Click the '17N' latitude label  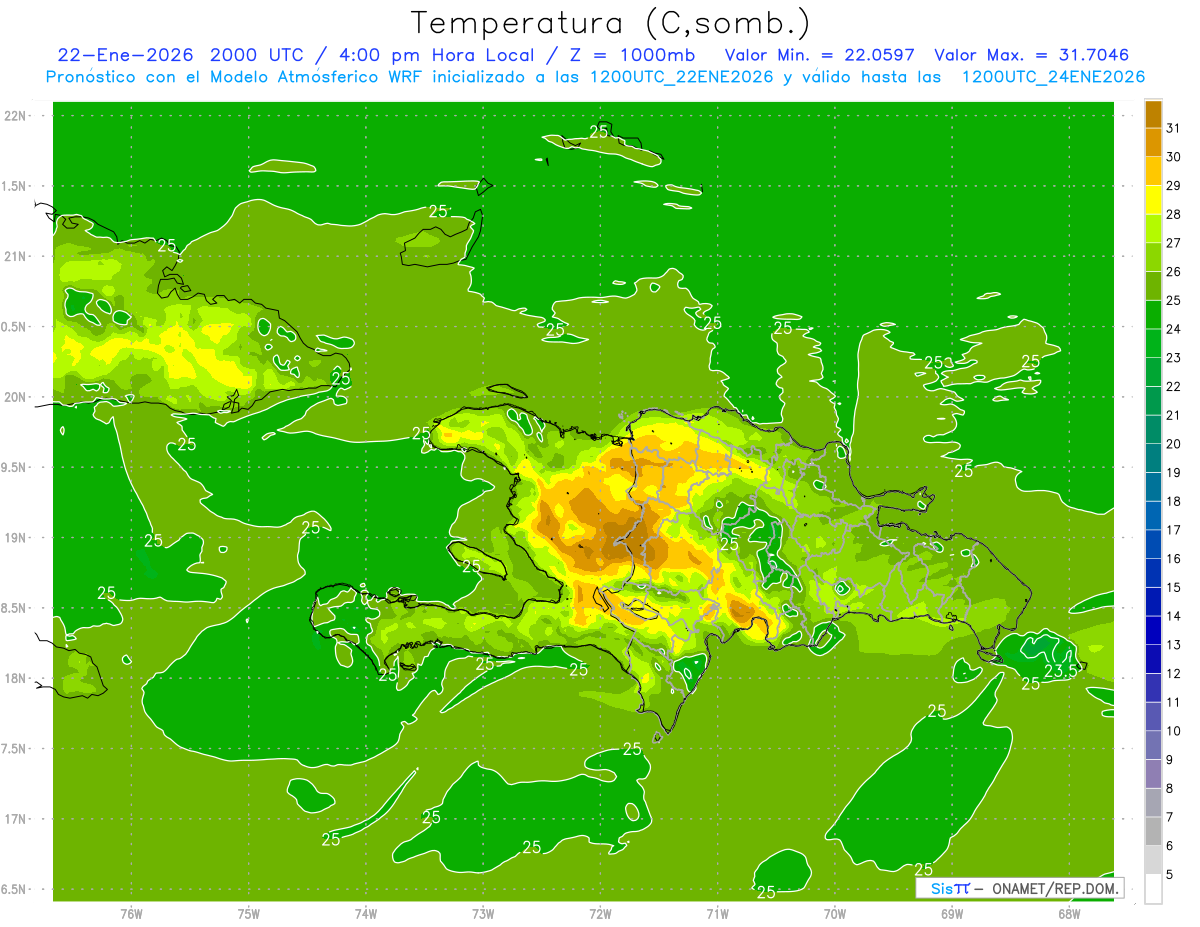(x=14, y=819)
